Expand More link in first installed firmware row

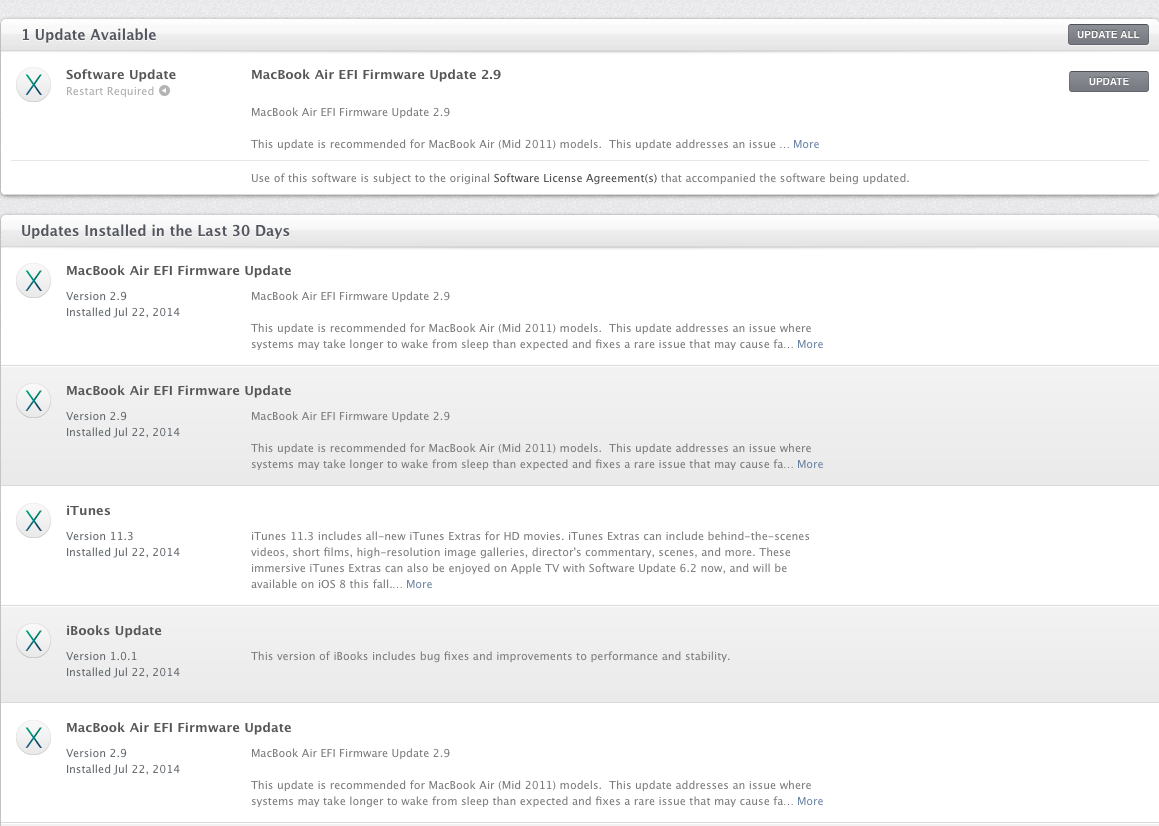coord(810,344)
